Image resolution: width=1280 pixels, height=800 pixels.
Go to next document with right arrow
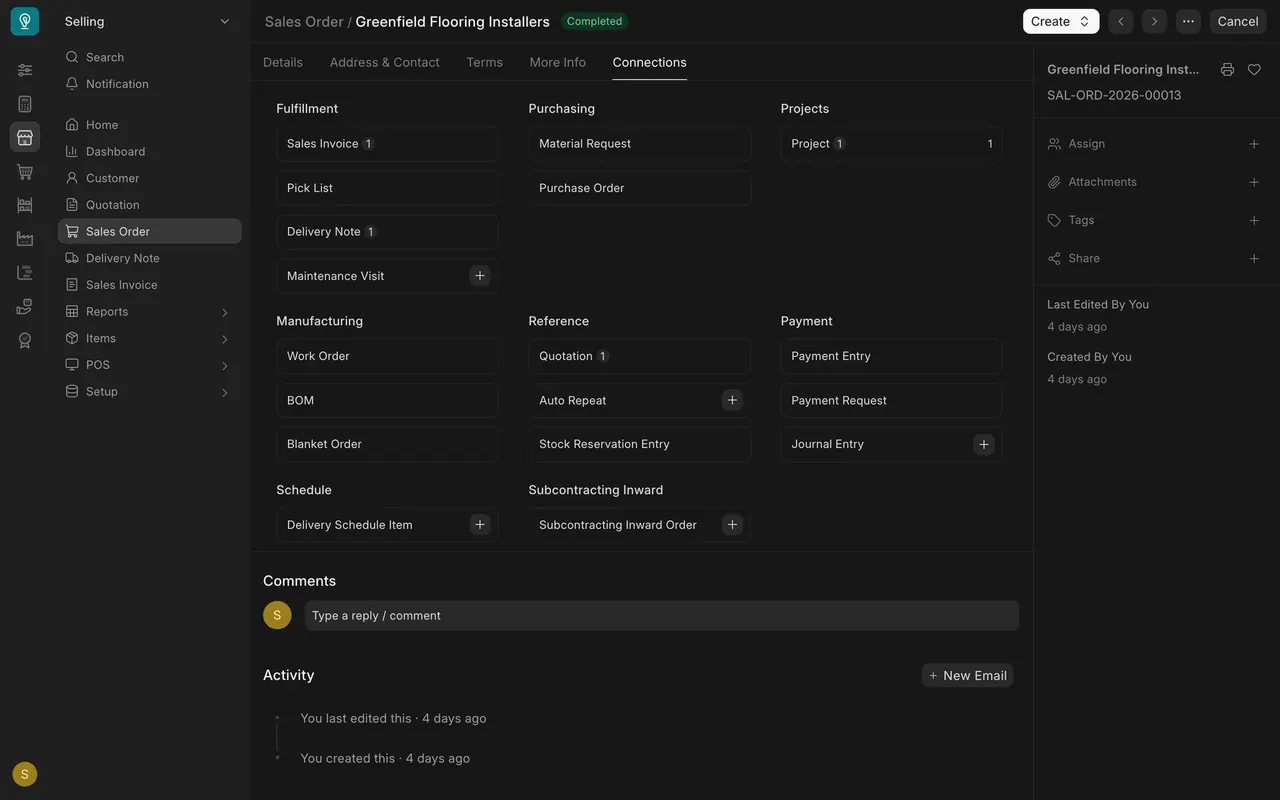[1155, 21]
